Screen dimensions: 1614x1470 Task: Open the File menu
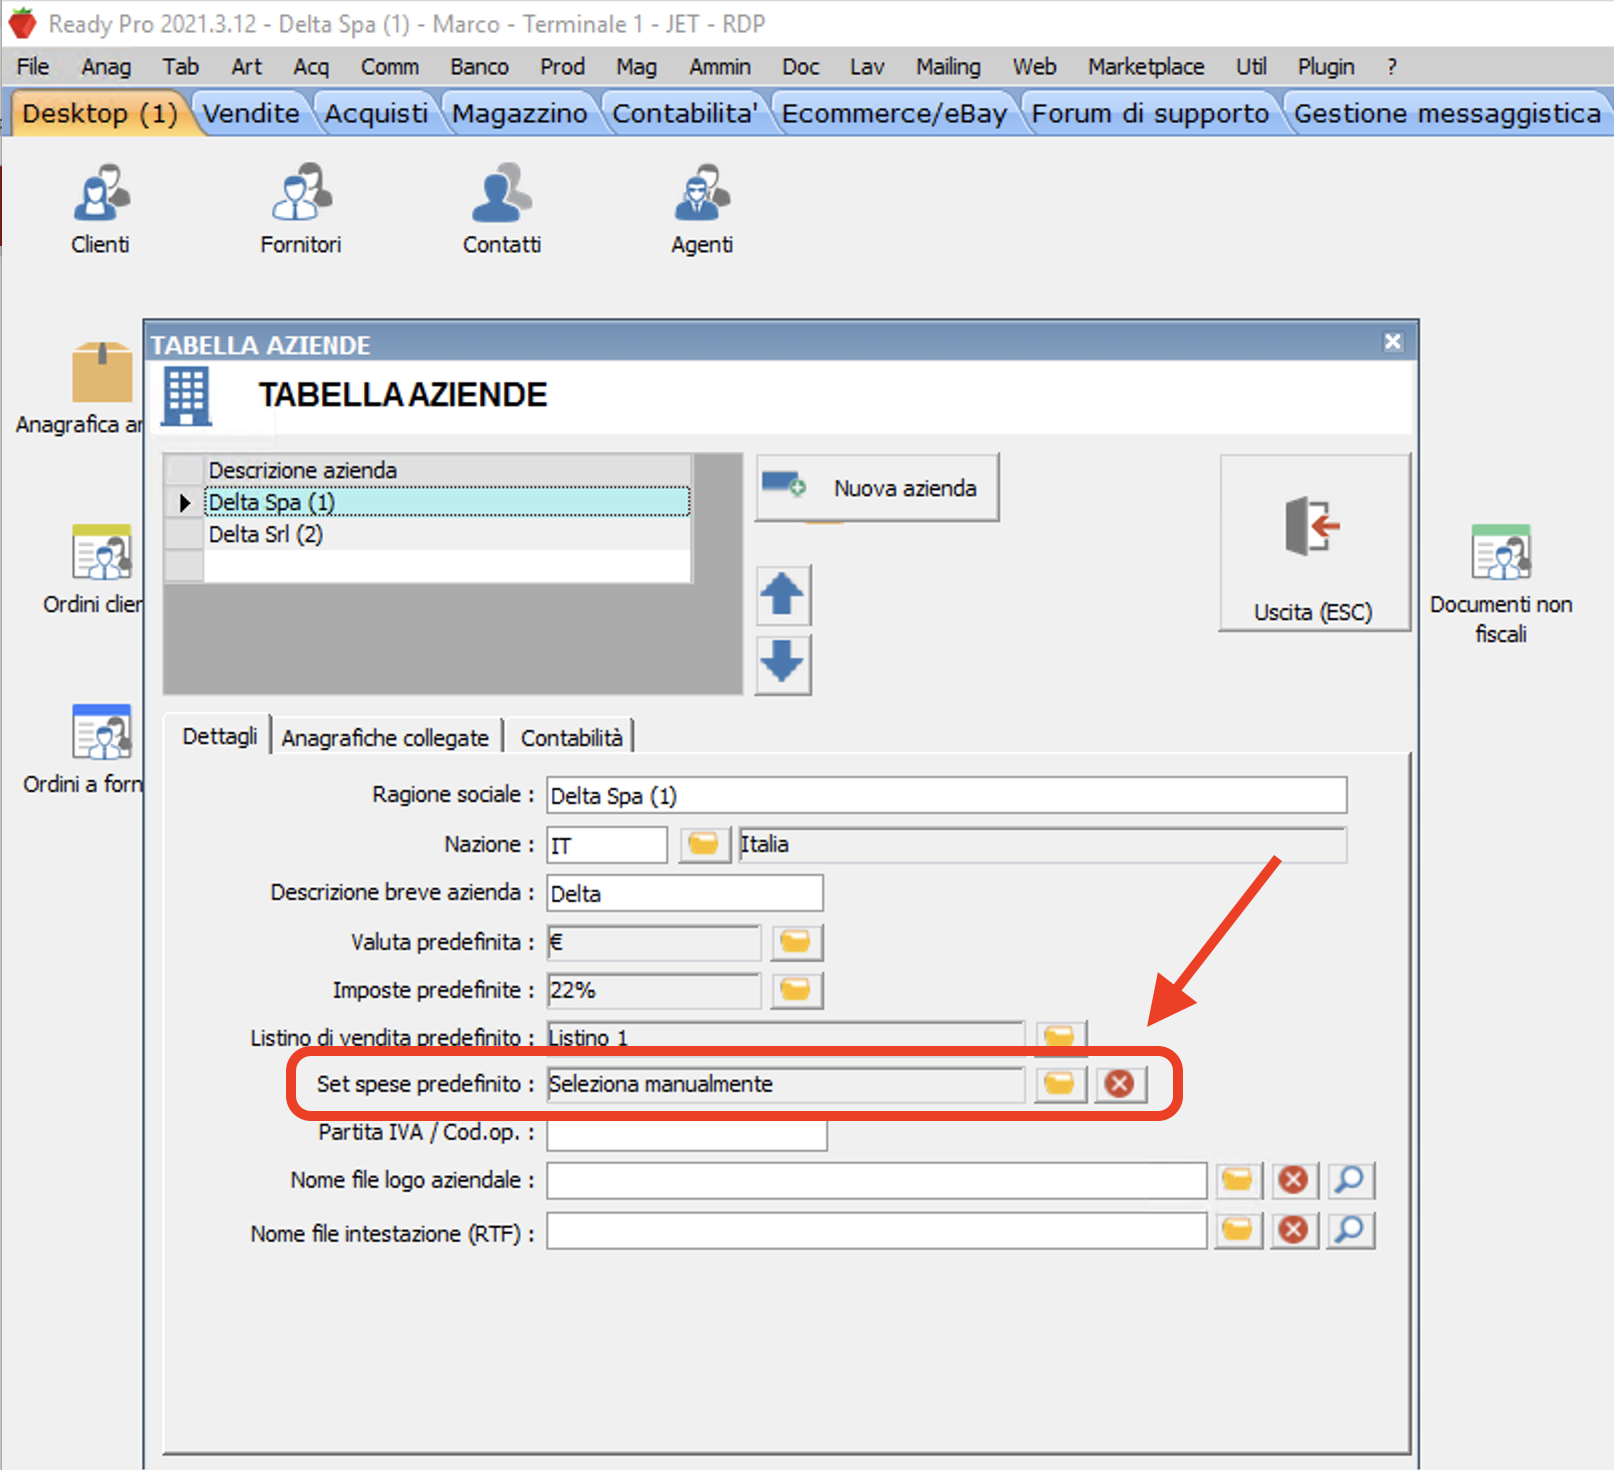tap(33, 67)
